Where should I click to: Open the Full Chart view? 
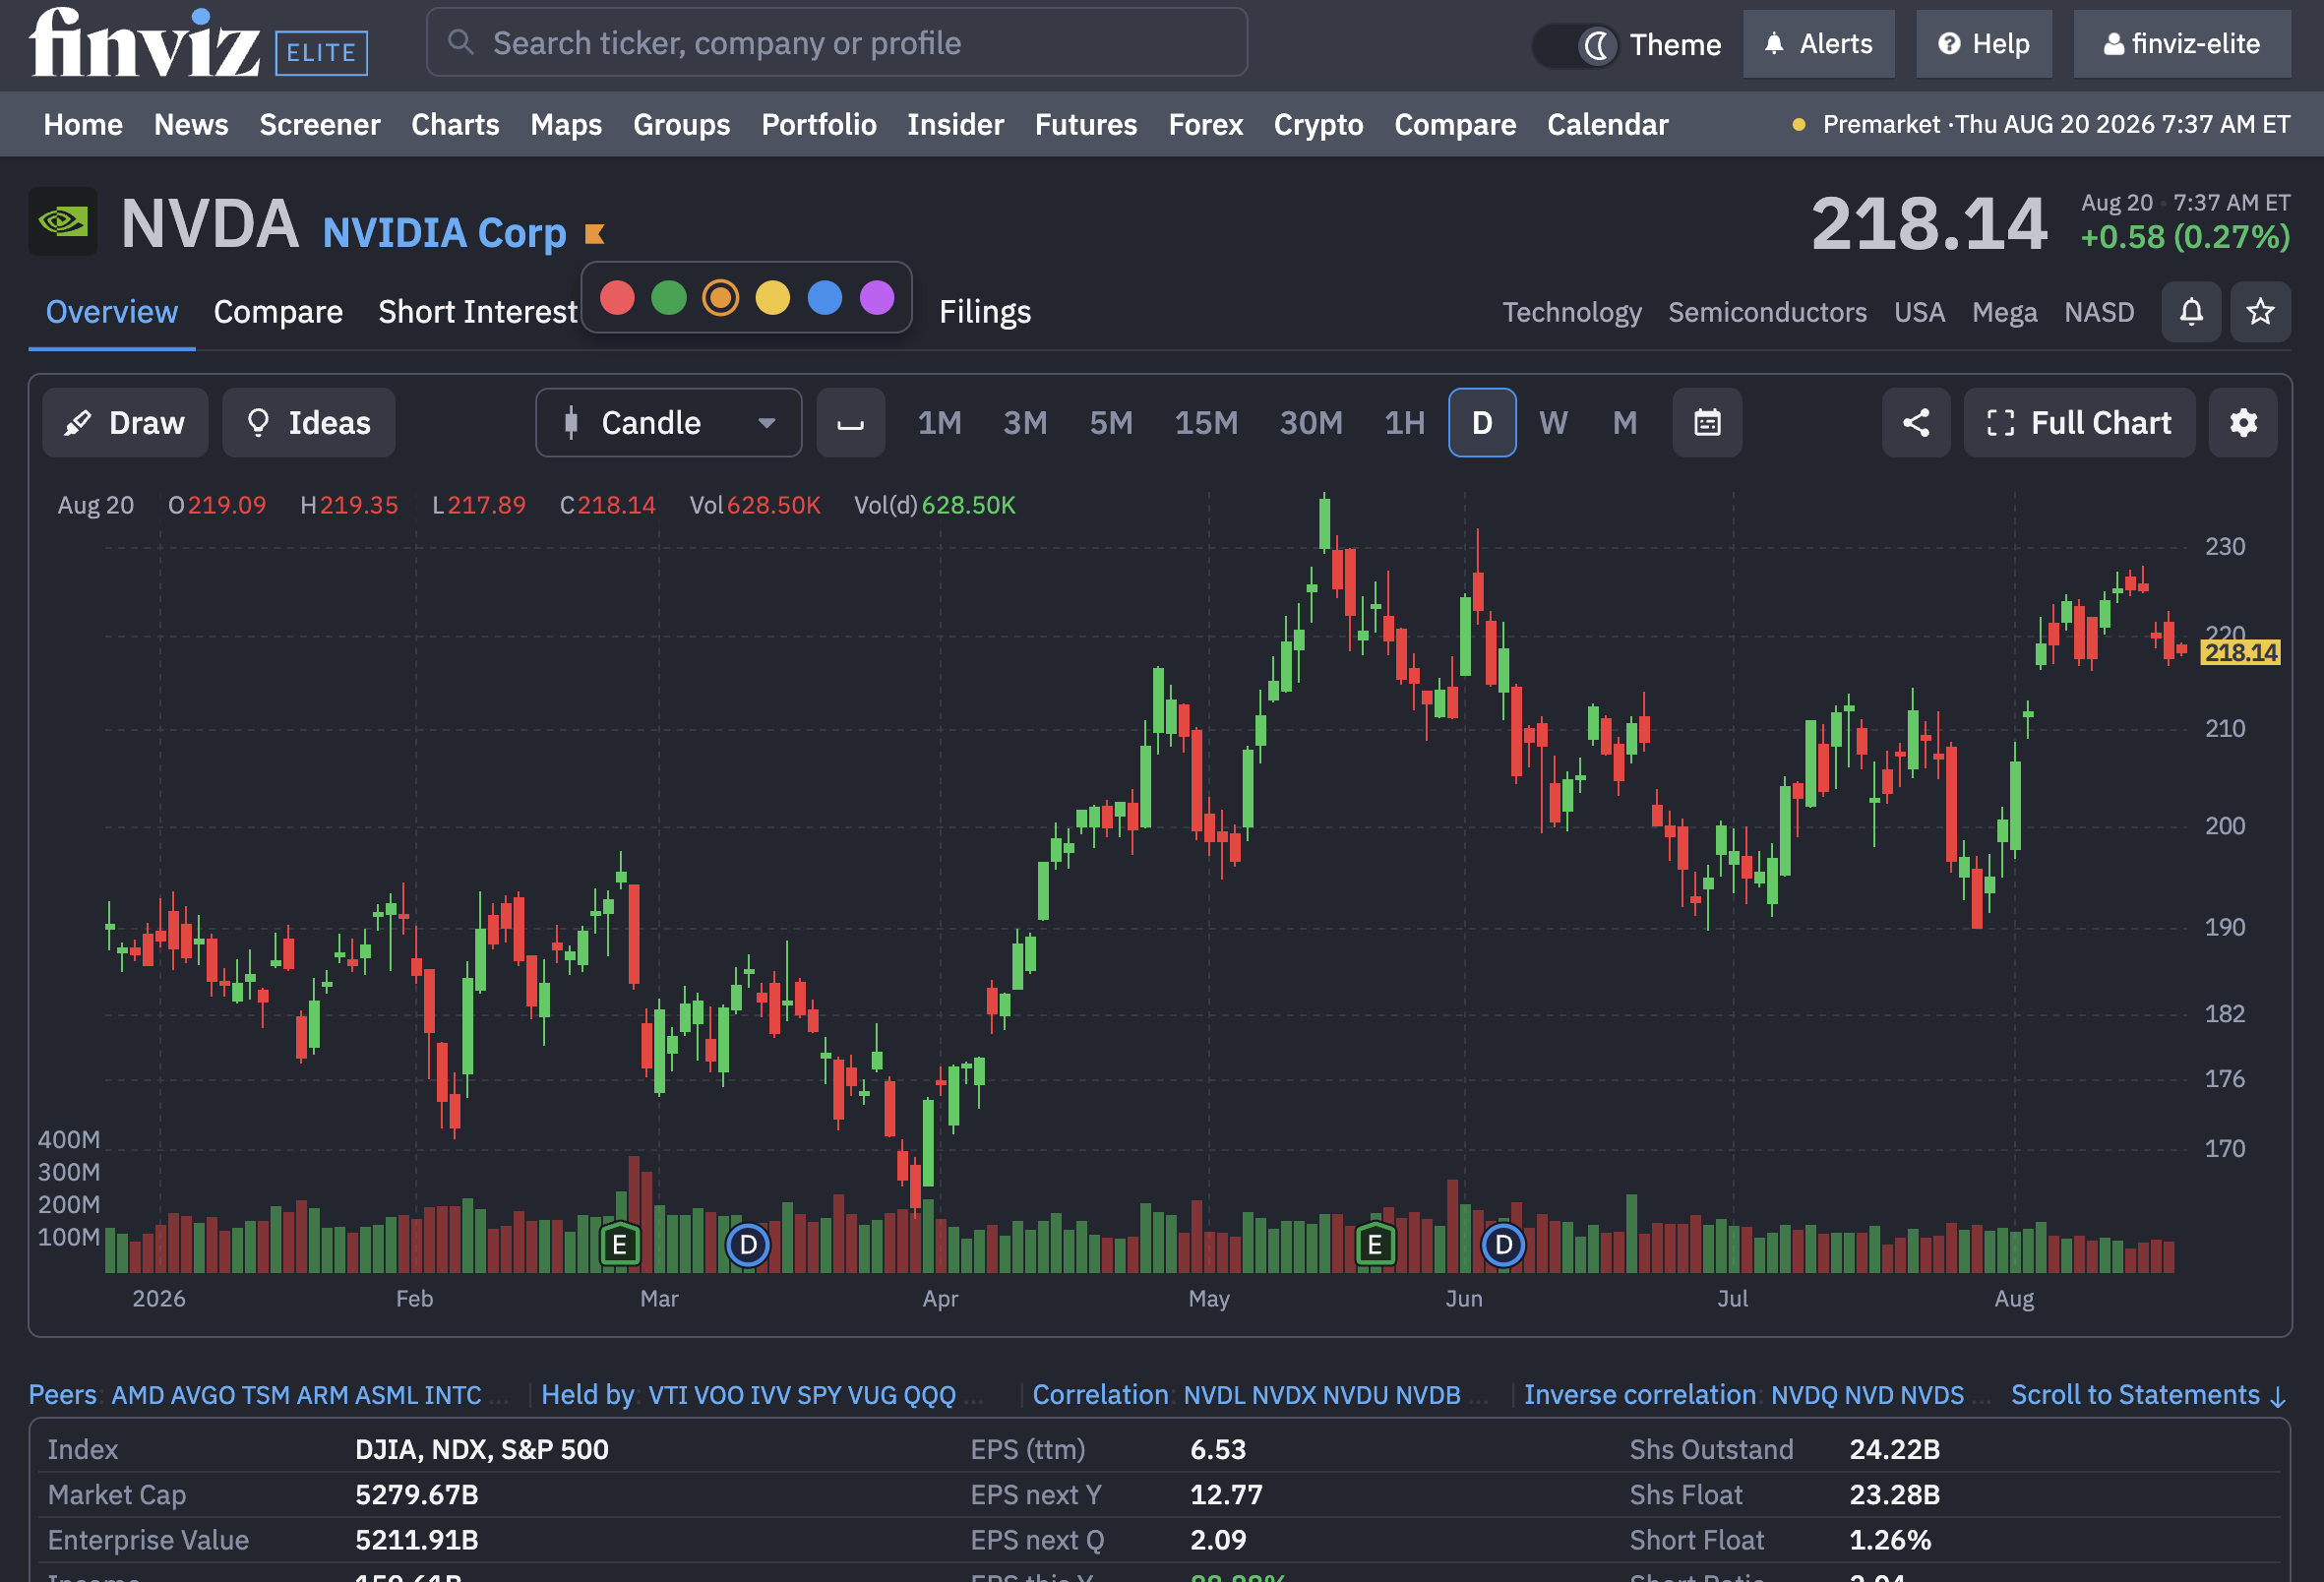2079,423
